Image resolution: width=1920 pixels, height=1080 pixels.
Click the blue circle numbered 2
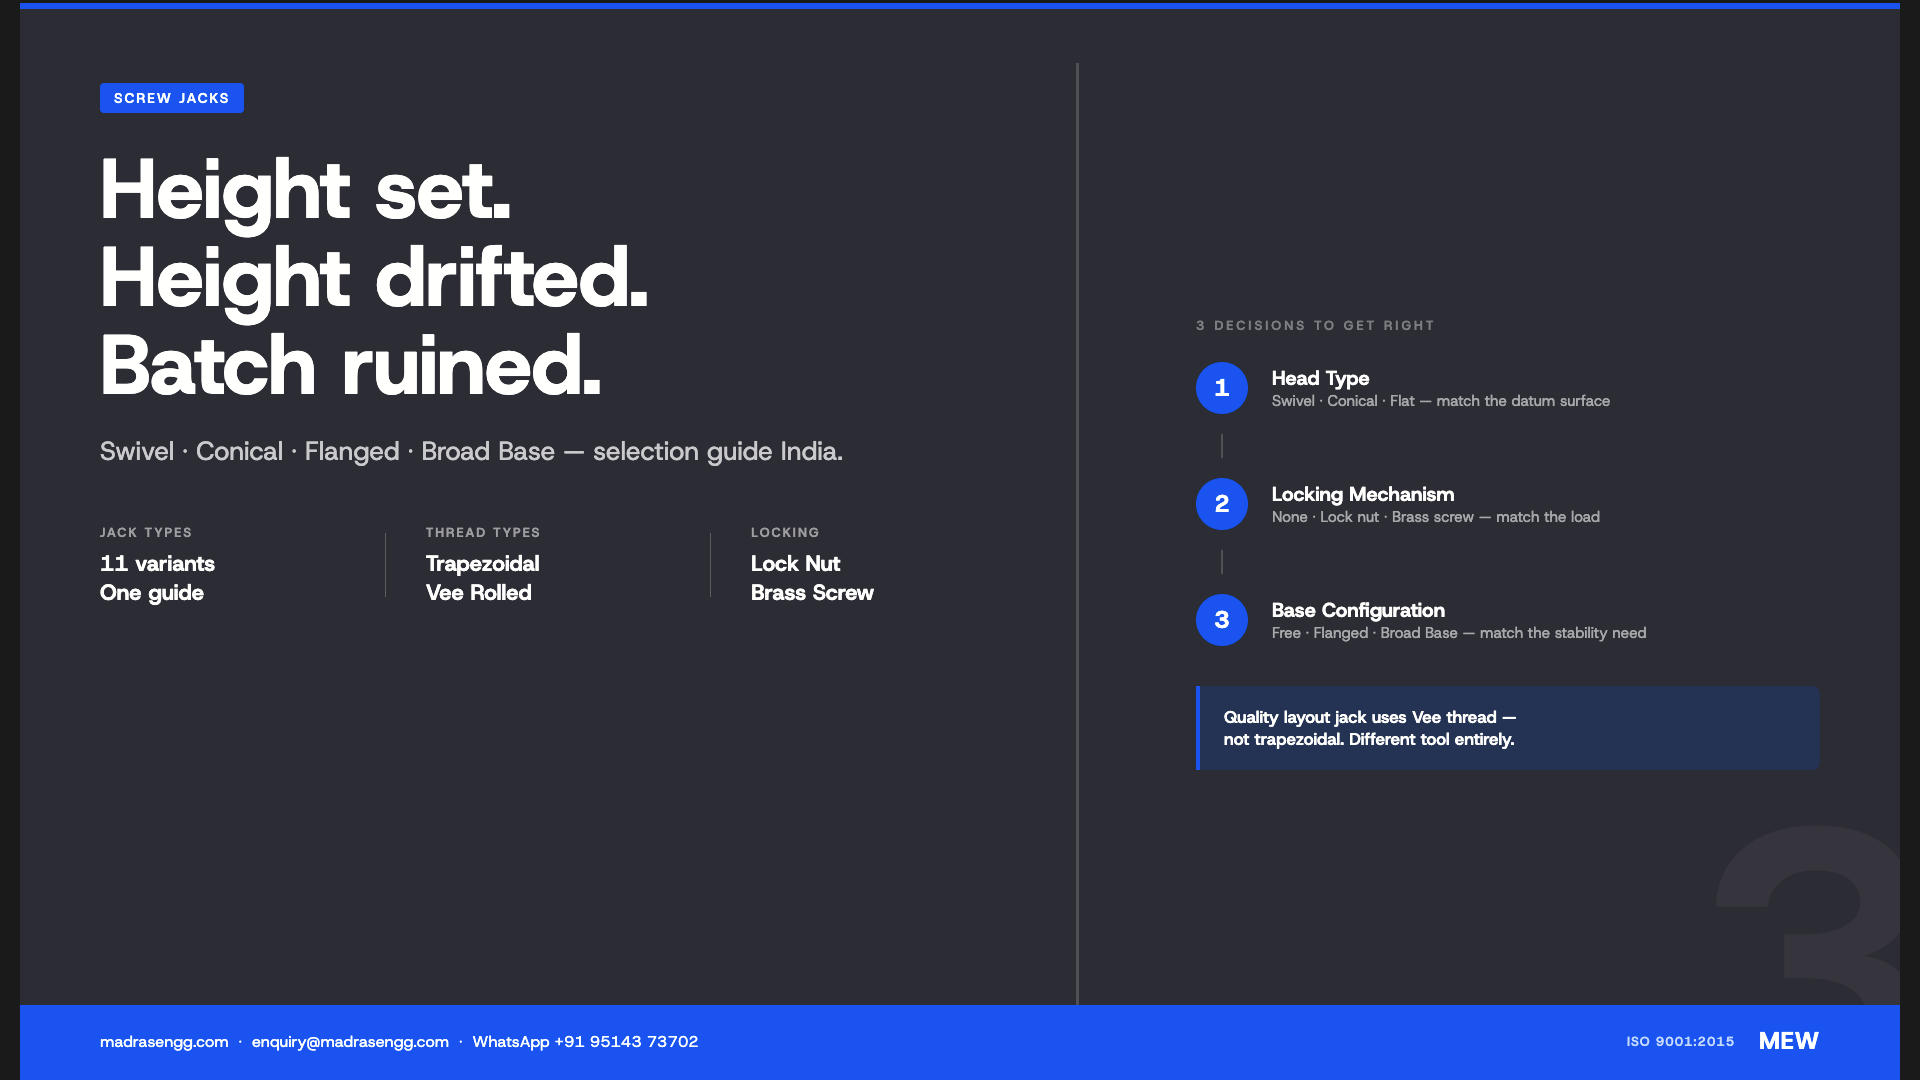tap(1221, 504)
